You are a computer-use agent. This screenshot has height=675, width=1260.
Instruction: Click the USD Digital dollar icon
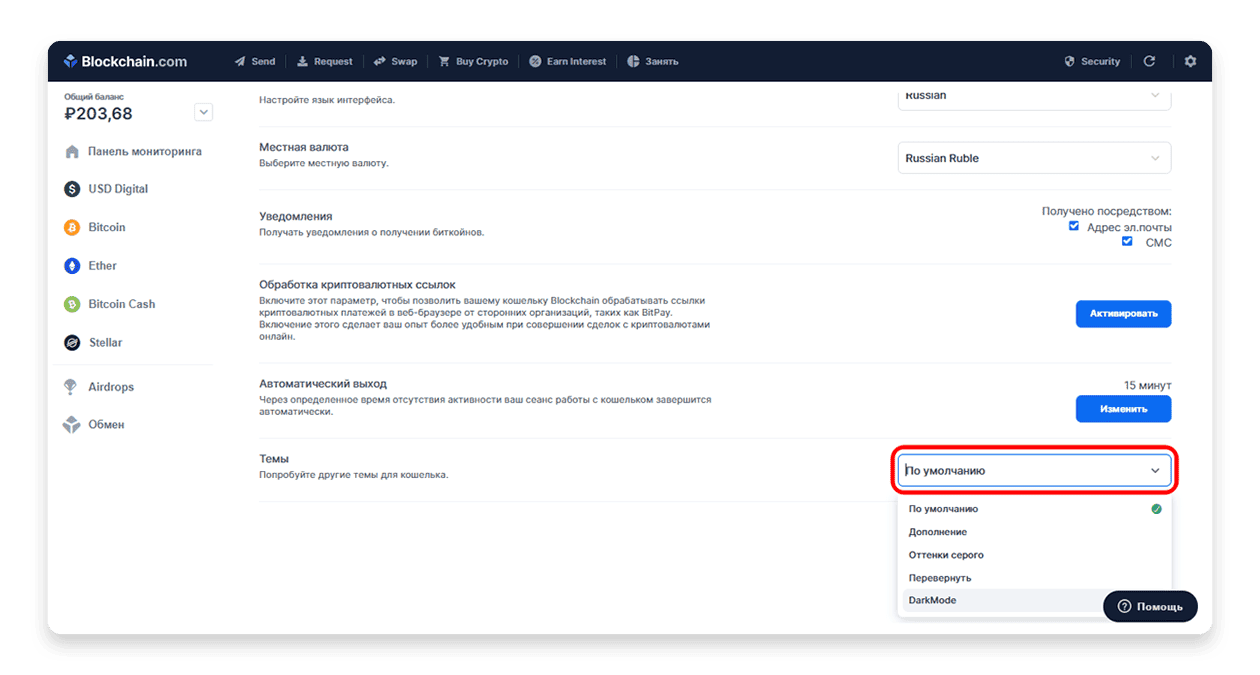click(72, 189)
